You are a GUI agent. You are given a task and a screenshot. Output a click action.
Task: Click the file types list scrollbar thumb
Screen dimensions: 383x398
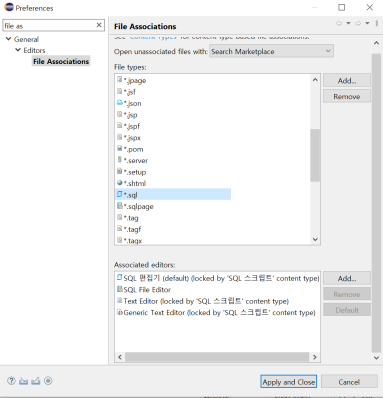pos(315,155)
